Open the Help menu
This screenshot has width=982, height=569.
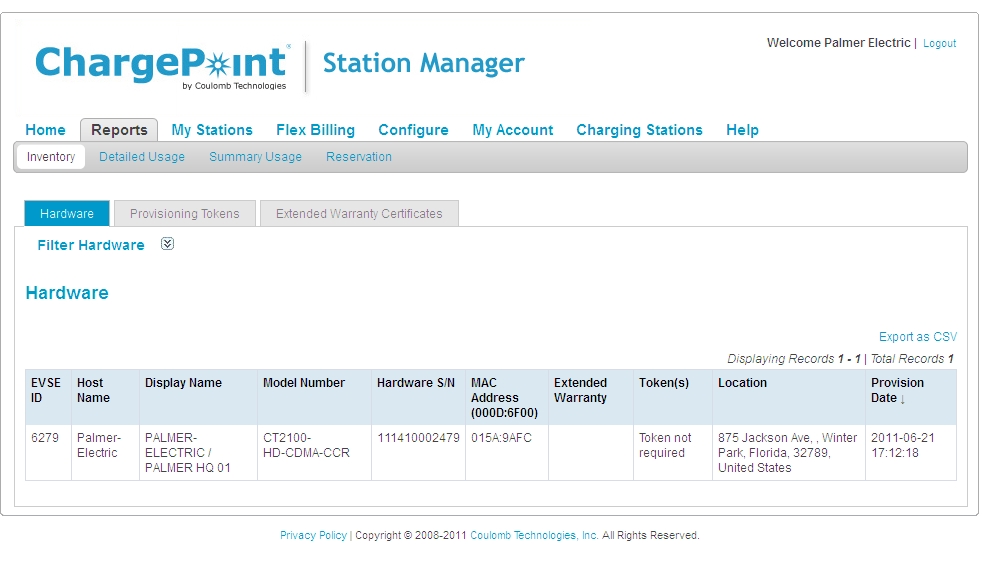click(742, 130)
